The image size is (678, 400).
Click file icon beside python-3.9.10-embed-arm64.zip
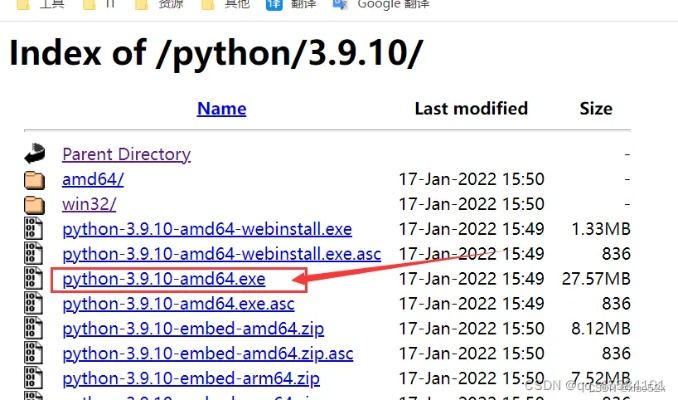35,378
